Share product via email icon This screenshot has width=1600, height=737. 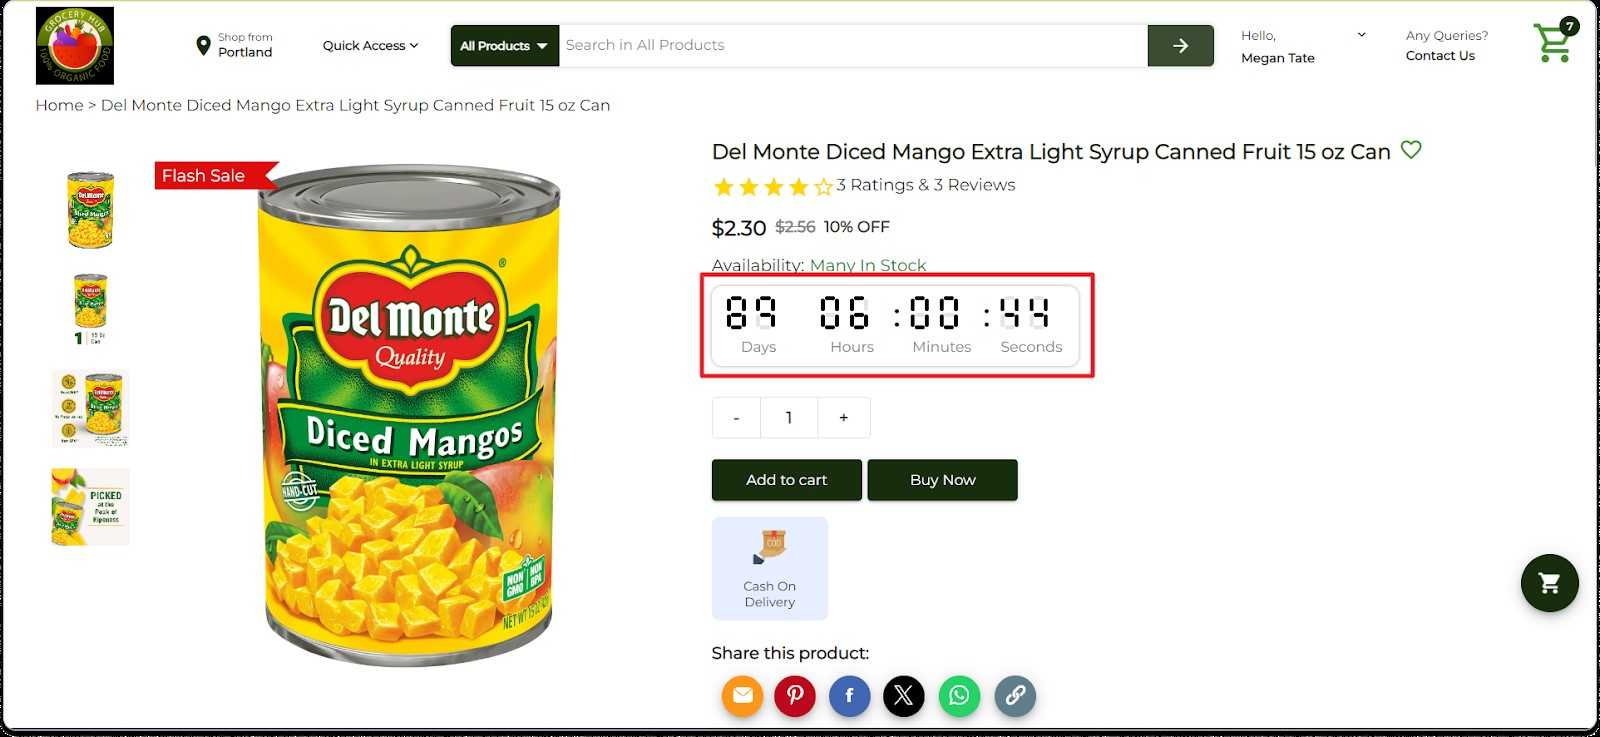coord(742,696)
